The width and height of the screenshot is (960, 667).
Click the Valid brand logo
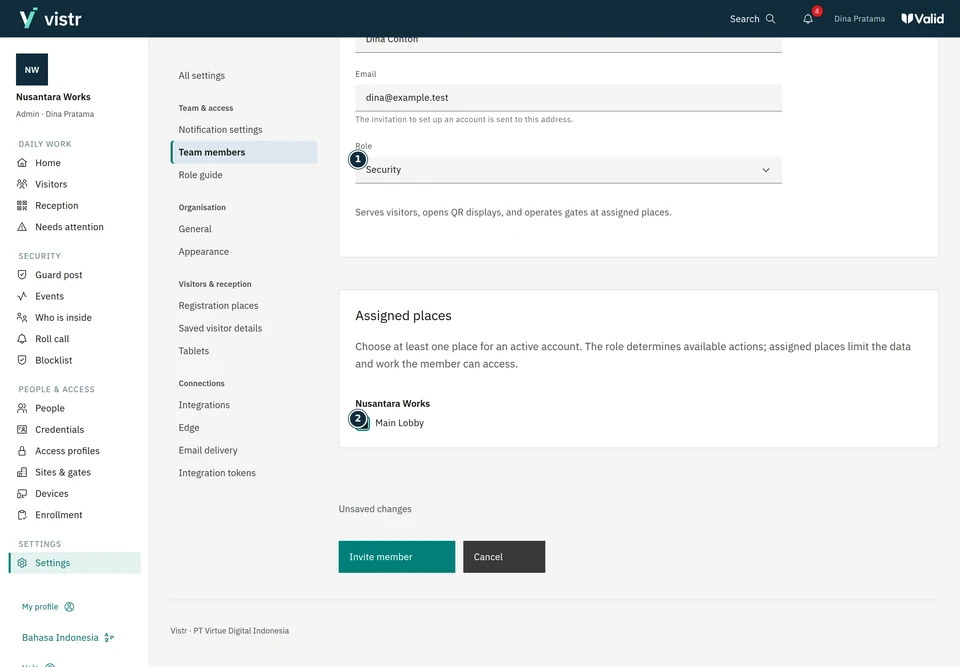coord(923,18)
